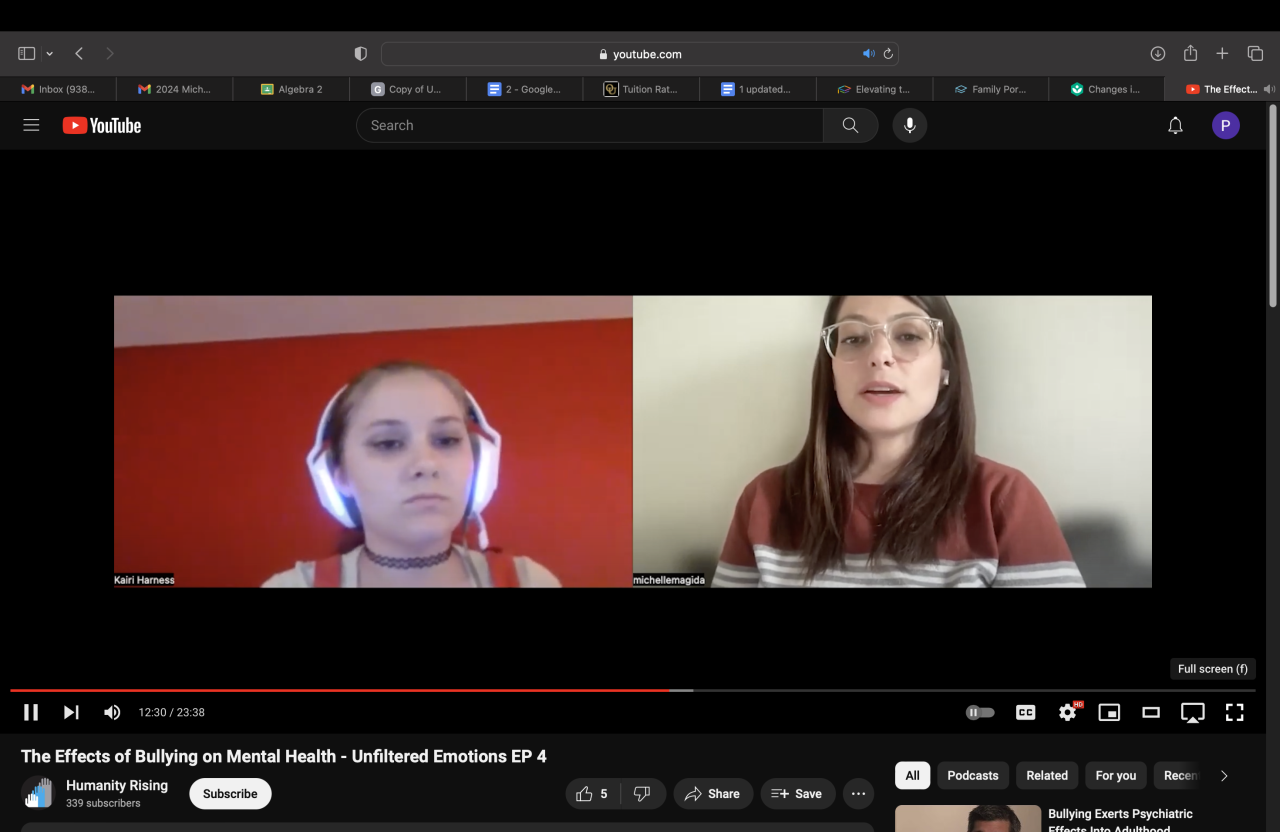Open the sidebar options dropdown chevron

point(49,53)
